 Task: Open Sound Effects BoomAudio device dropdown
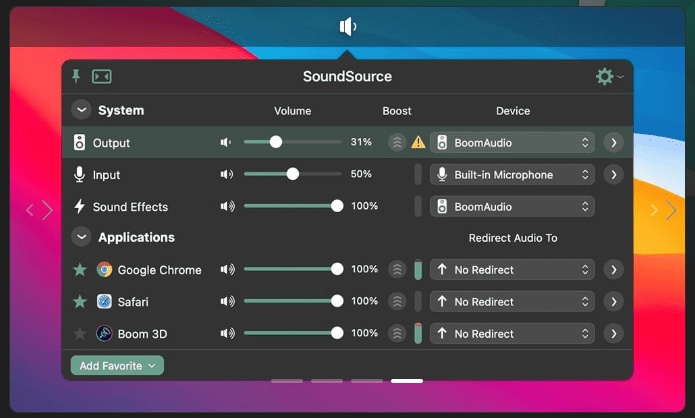(512, 207)
